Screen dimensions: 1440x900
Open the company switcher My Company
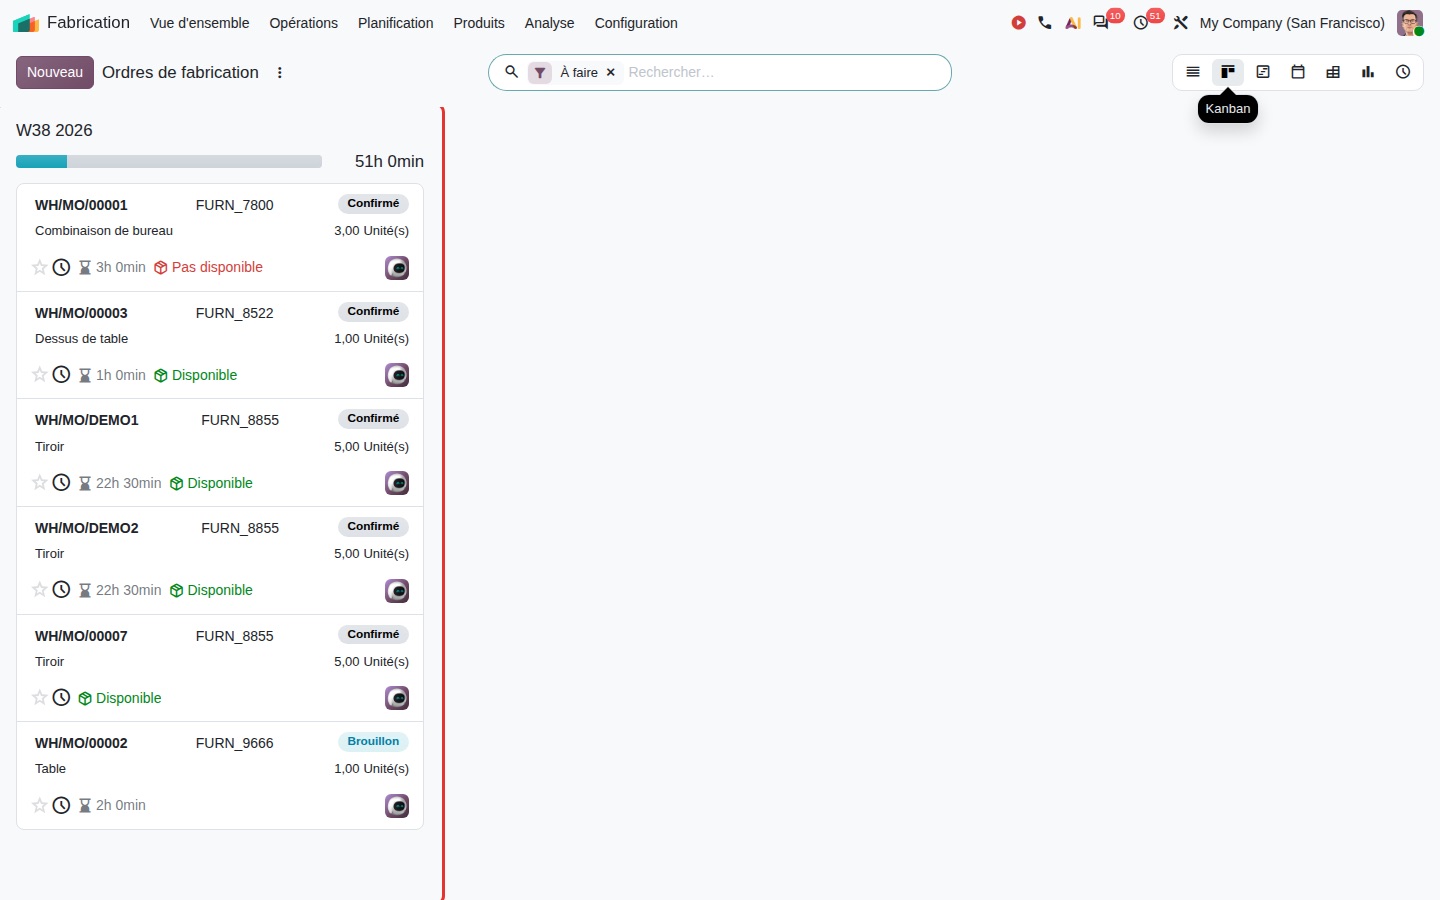[x=1292, y=23]
